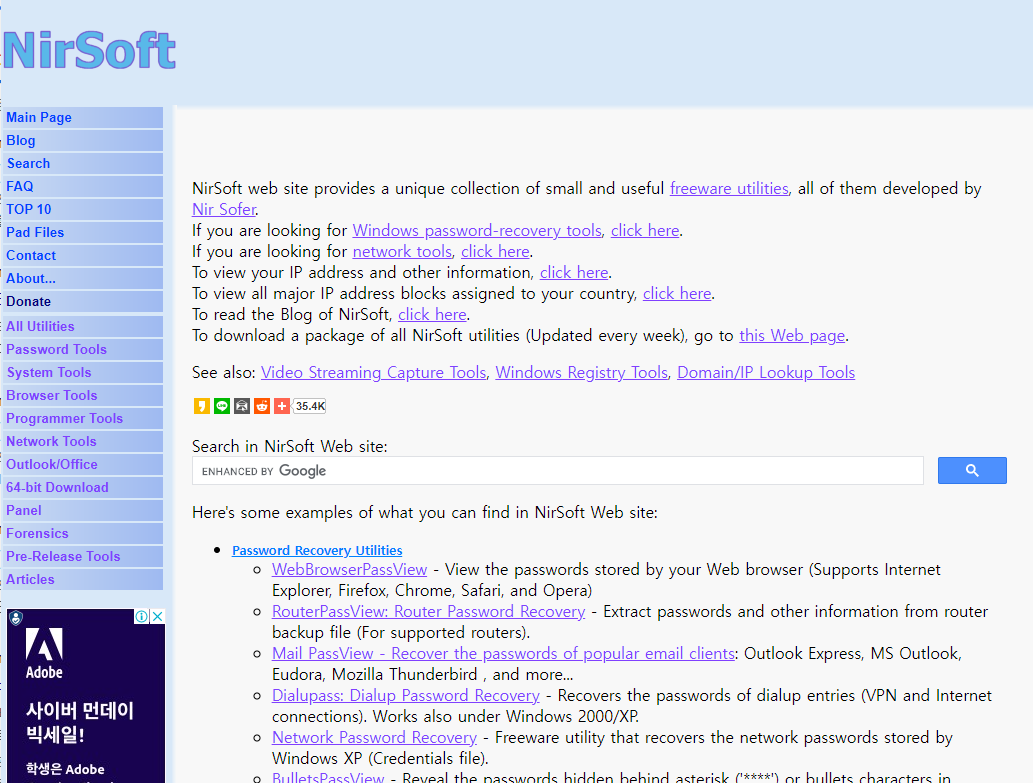Open Panel in the sidebar
The height and width of the screenshot is (783, 1033).
click(83, 511)
